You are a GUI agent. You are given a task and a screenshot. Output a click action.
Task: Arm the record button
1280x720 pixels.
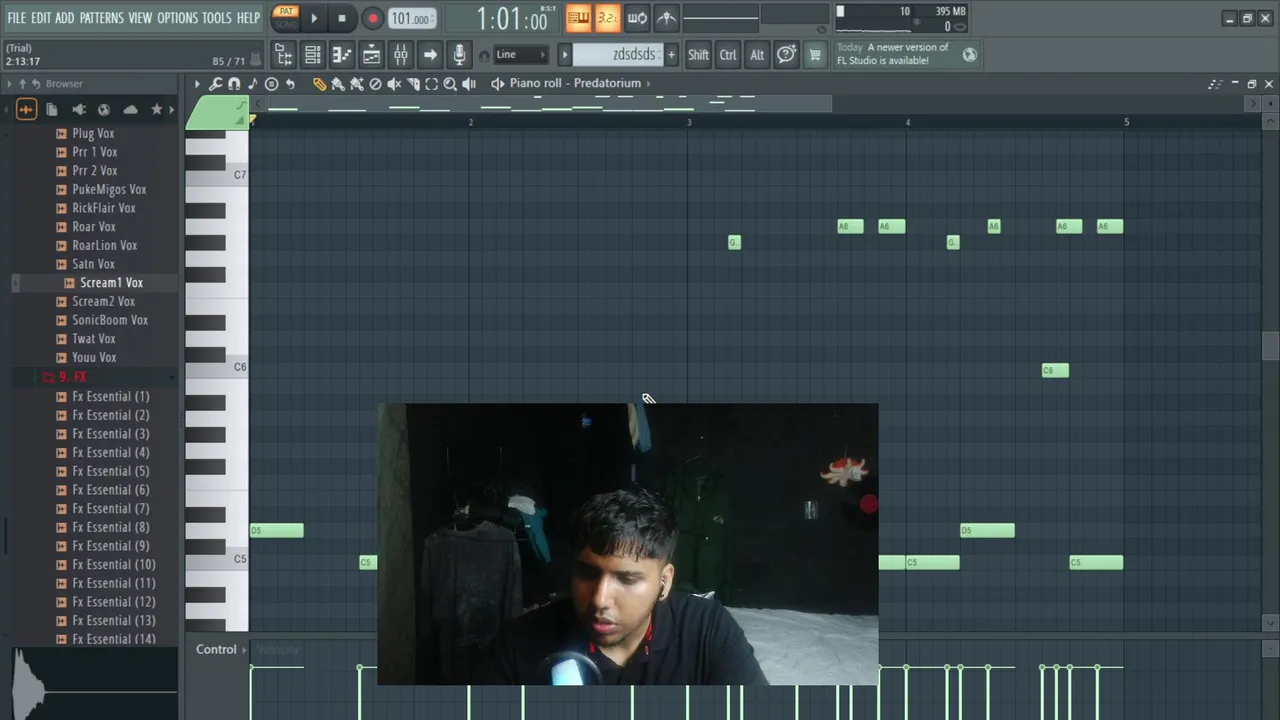coord(372,18)
